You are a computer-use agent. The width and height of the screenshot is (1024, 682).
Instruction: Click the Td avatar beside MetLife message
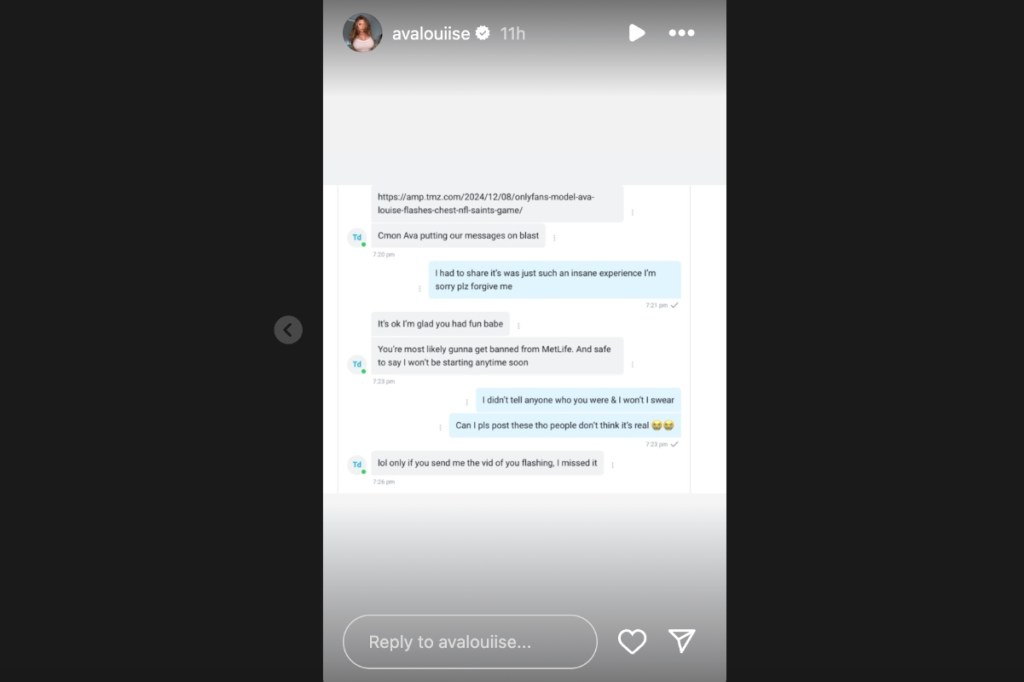pyautogui.click(x=357, y=364)
